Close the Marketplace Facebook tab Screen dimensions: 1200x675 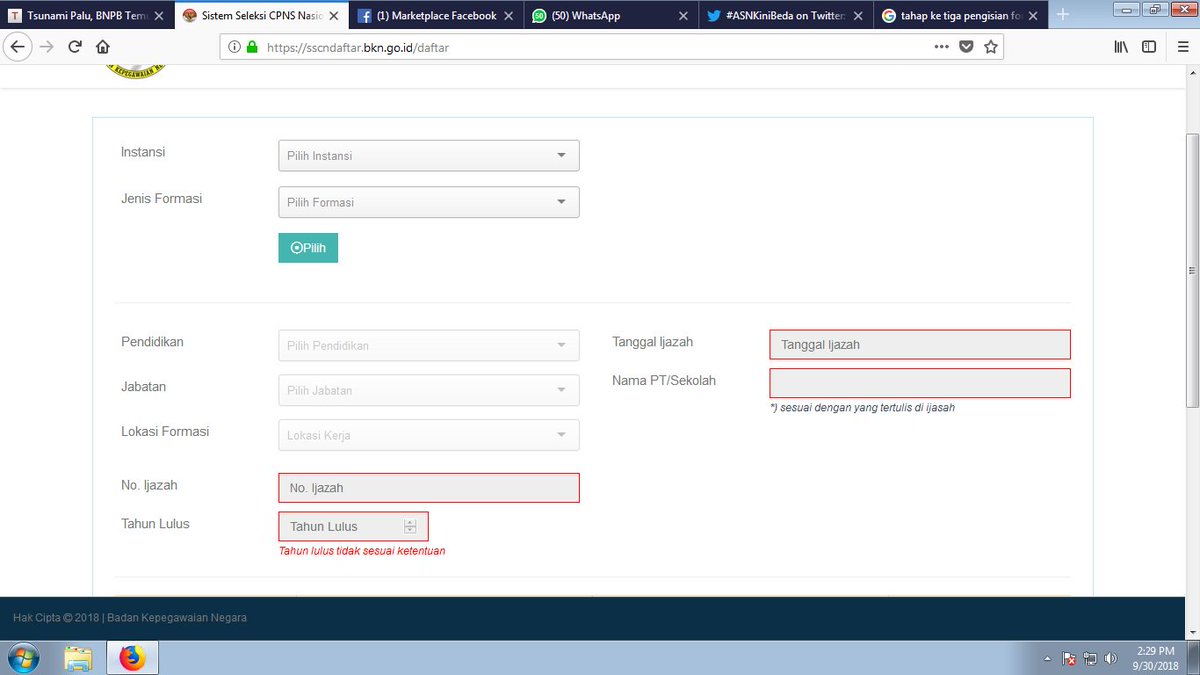(510, 16)
